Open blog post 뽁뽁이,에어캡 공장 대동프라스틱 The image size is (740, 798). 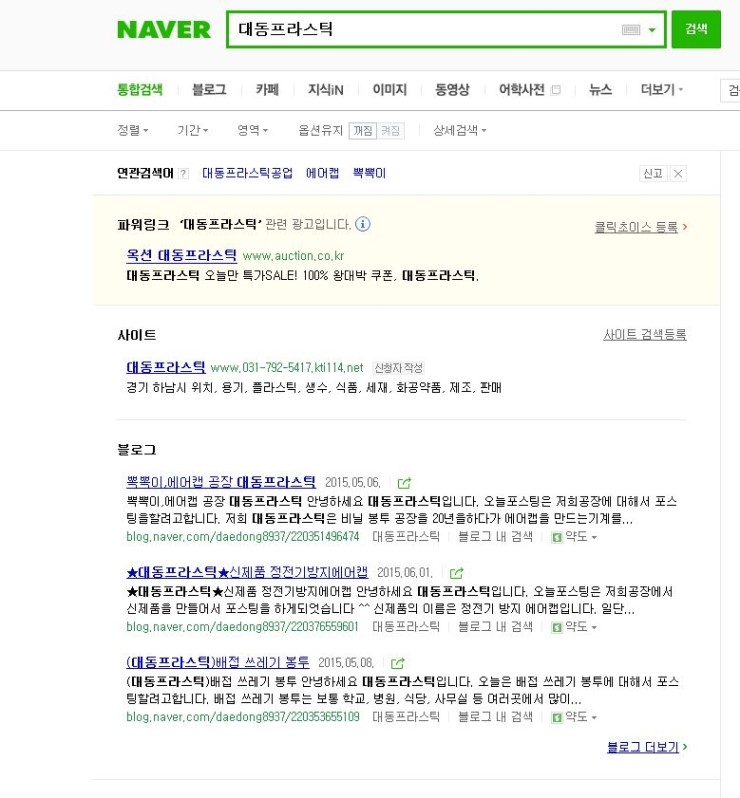tap(221, 481)
